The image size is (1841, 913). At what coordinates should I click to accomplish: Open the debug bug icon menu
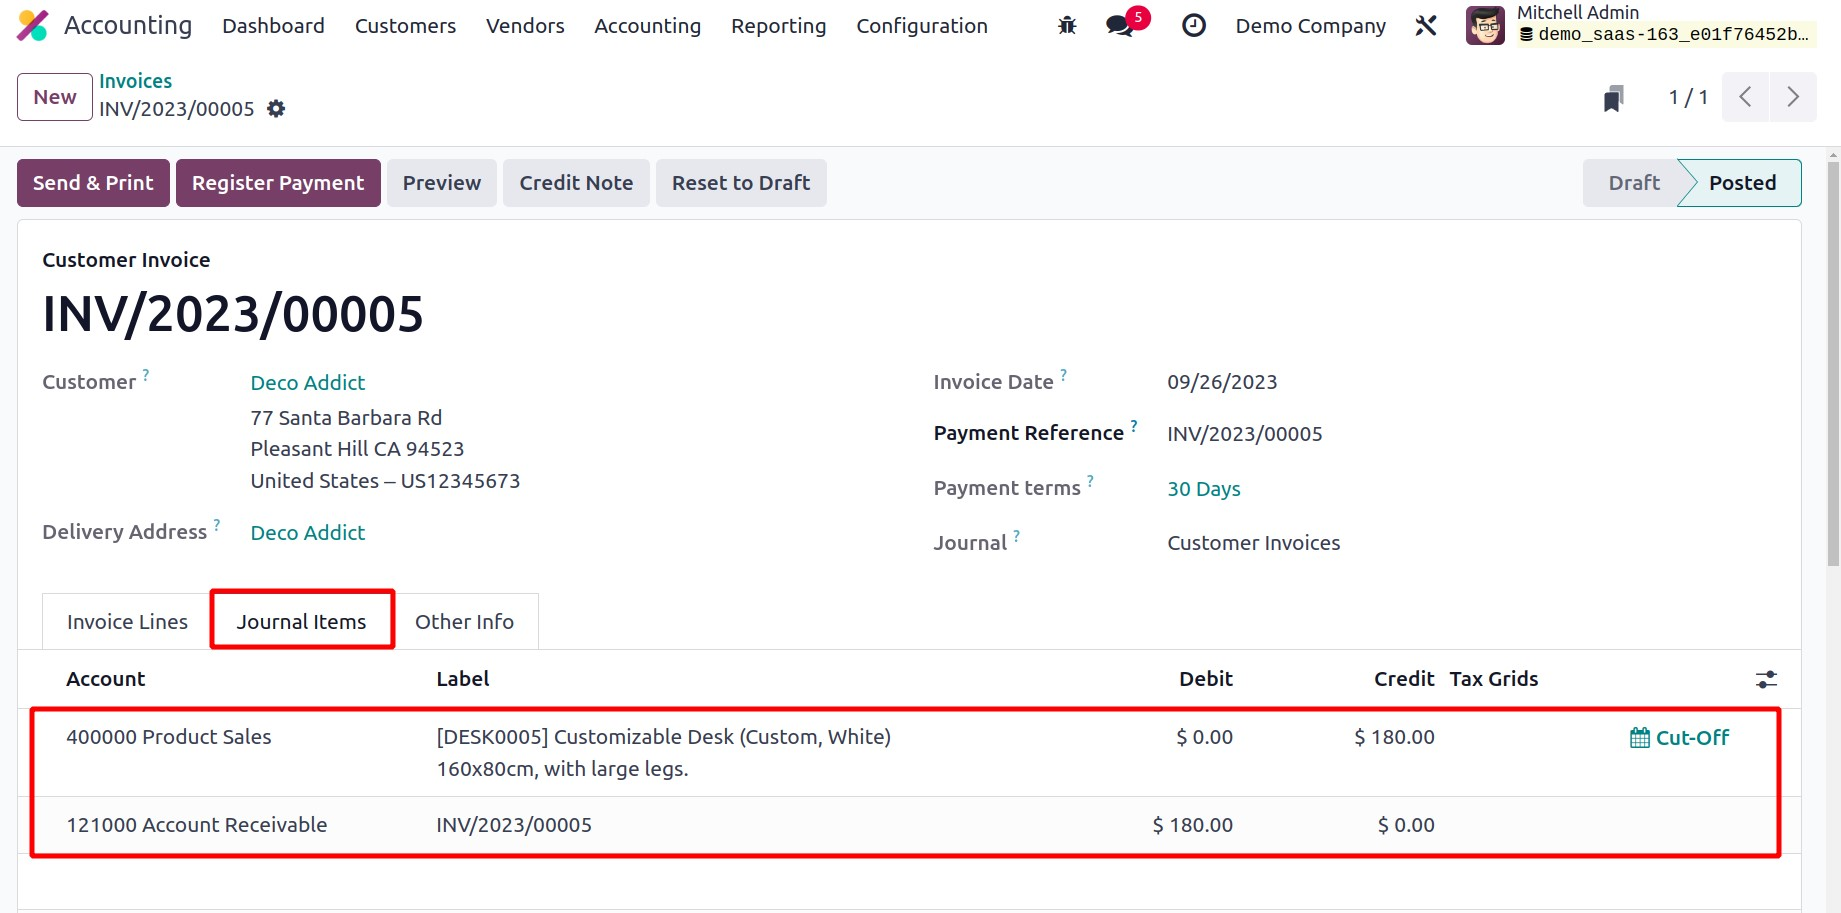[1067, 26]
